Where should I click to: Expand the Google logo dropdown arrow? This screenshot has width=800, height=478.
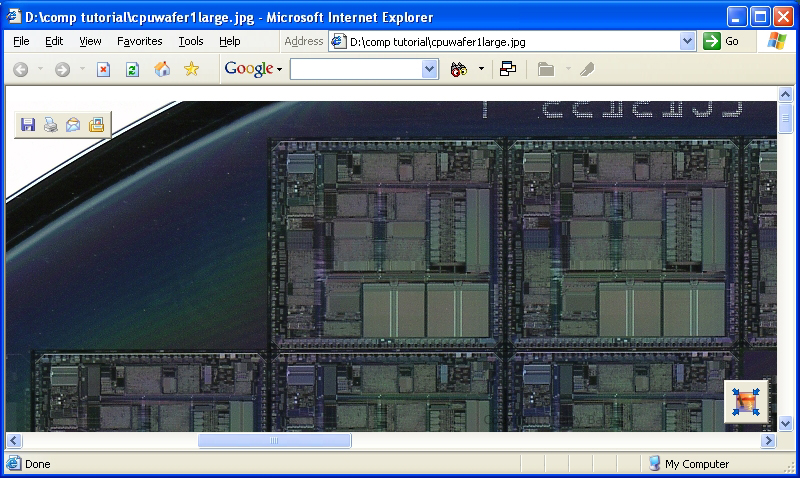point(279,69)
